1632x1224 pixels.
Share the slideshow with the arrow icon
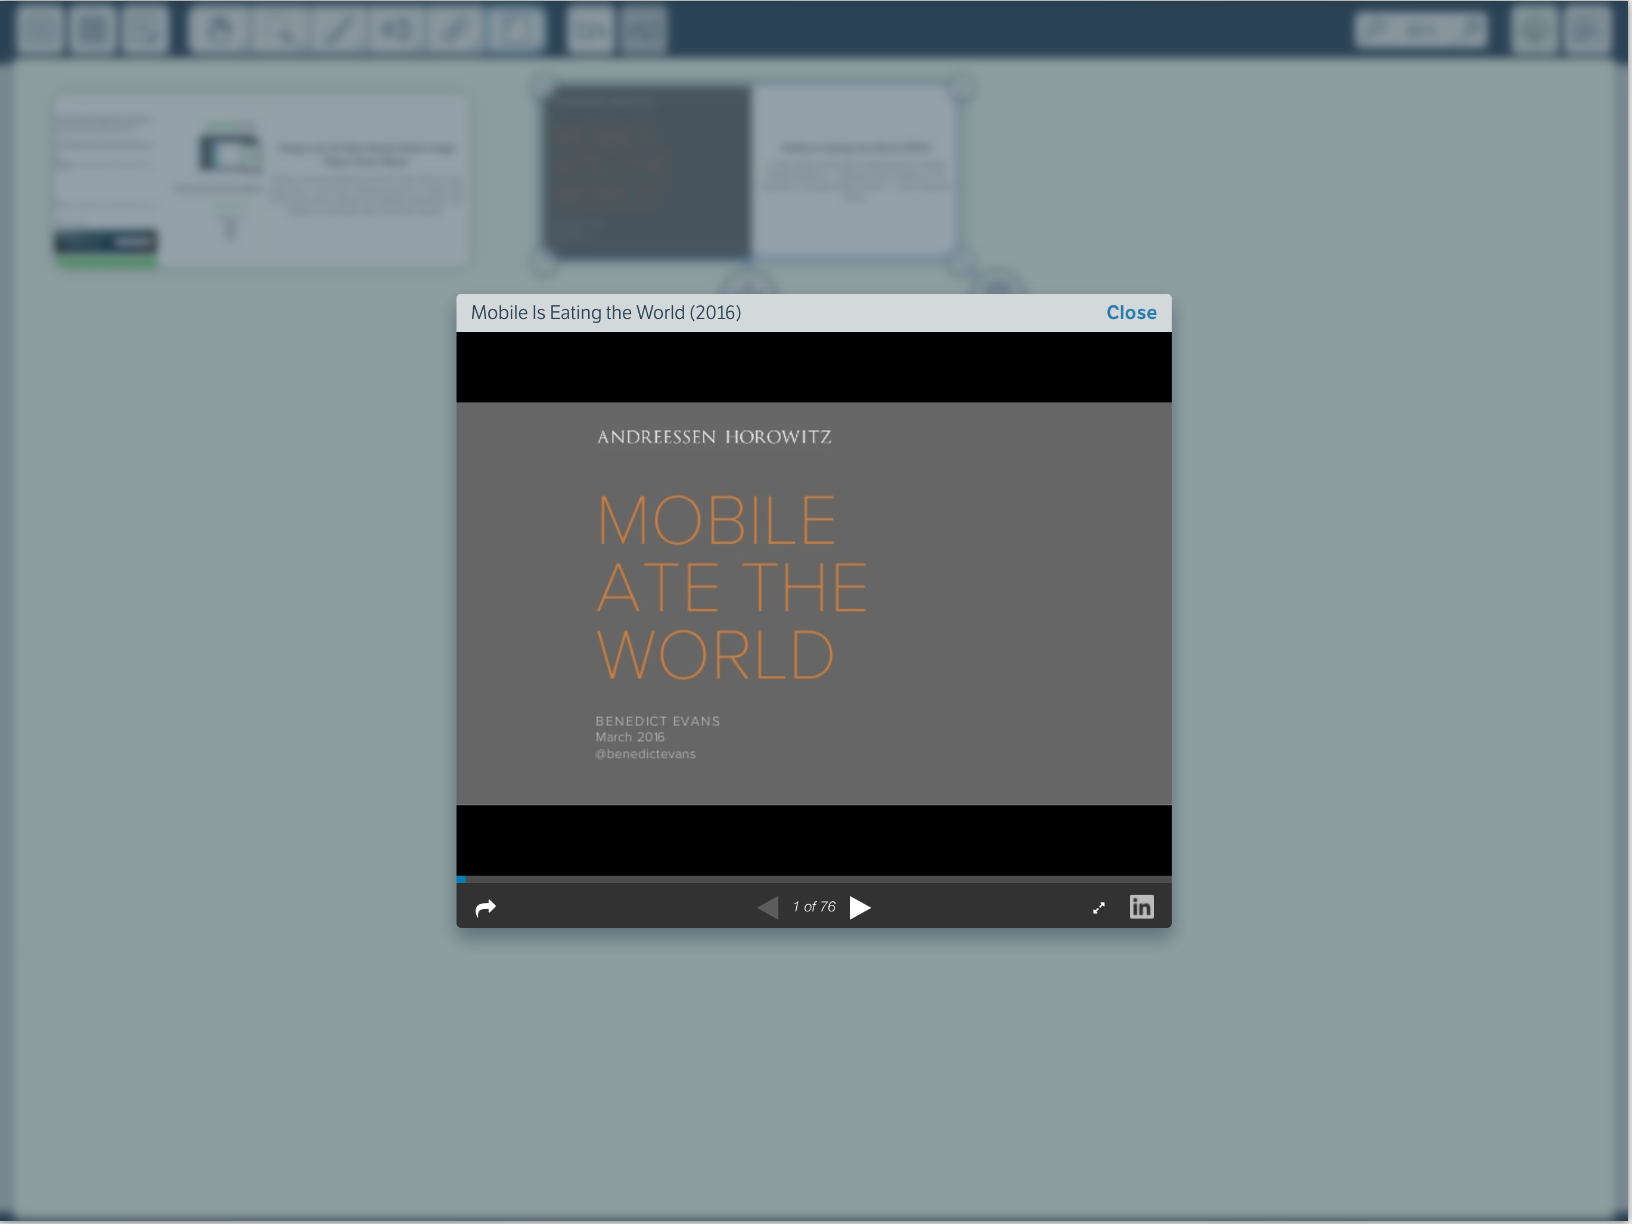[486, 908]
